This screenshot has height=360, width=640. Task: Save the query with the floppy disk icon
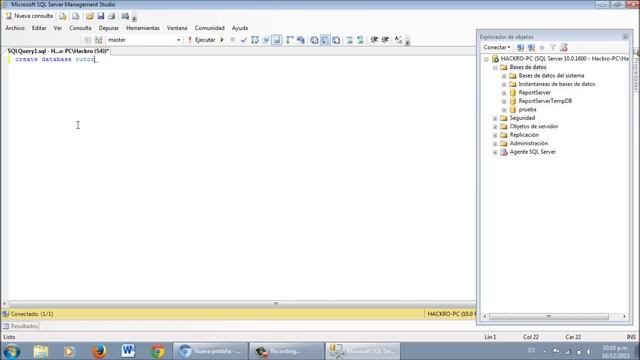coord(100,16)
